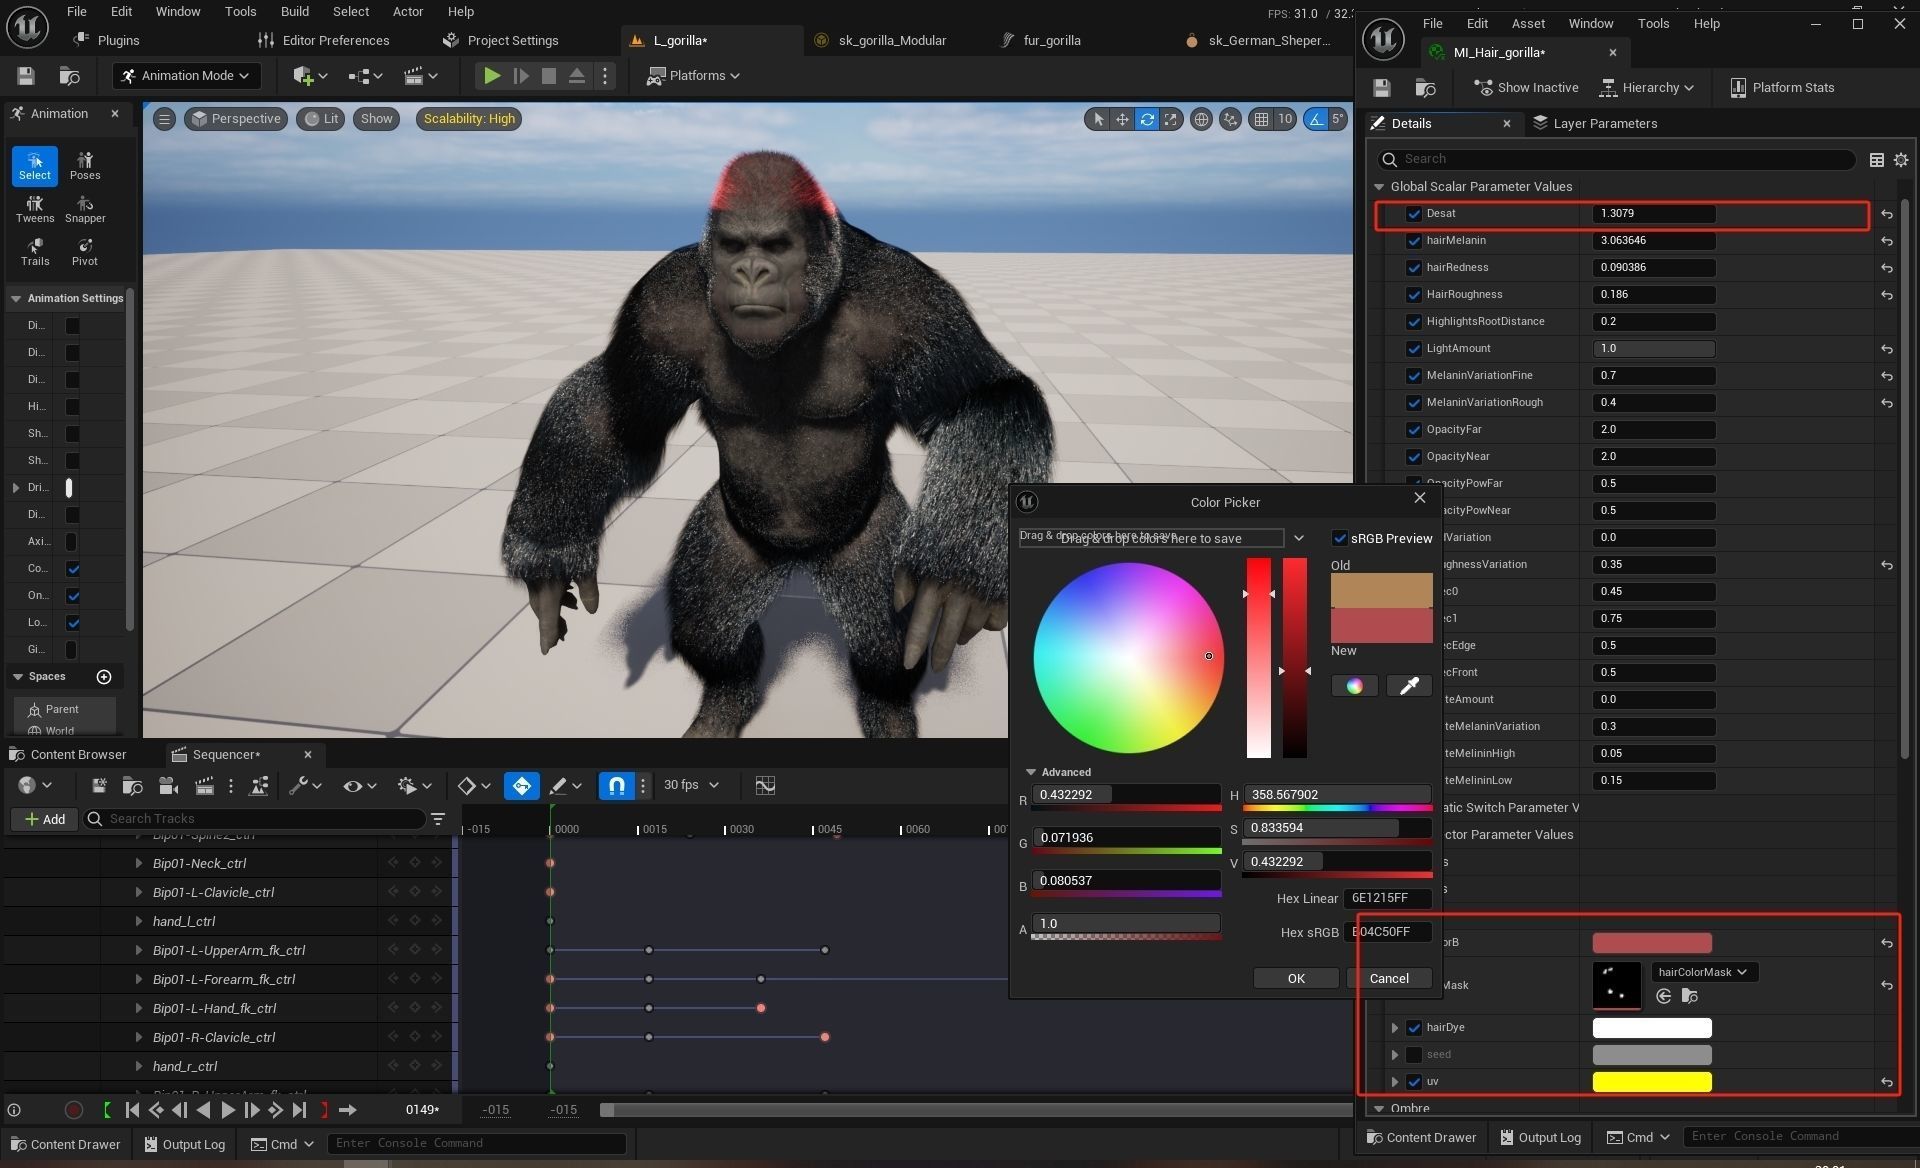Screen dimensions: 1920x1168
Task: Click the save icon in material editor
Action: (1382, 88)
